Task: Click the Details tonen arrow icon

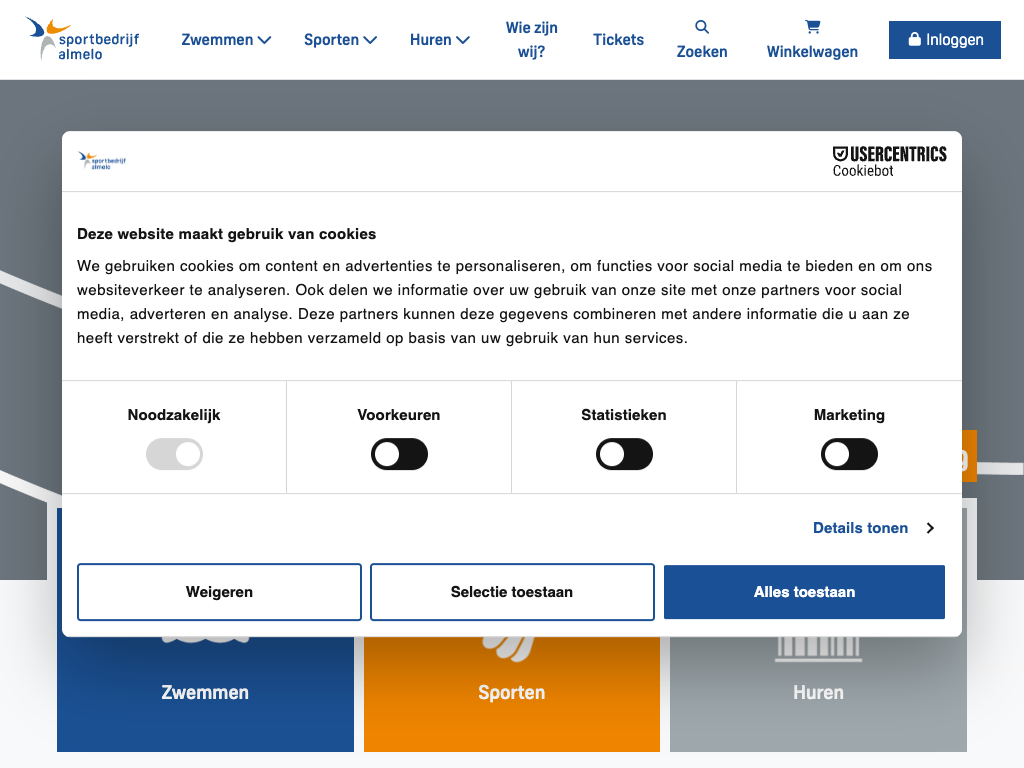Action: (x=930, y=528)
